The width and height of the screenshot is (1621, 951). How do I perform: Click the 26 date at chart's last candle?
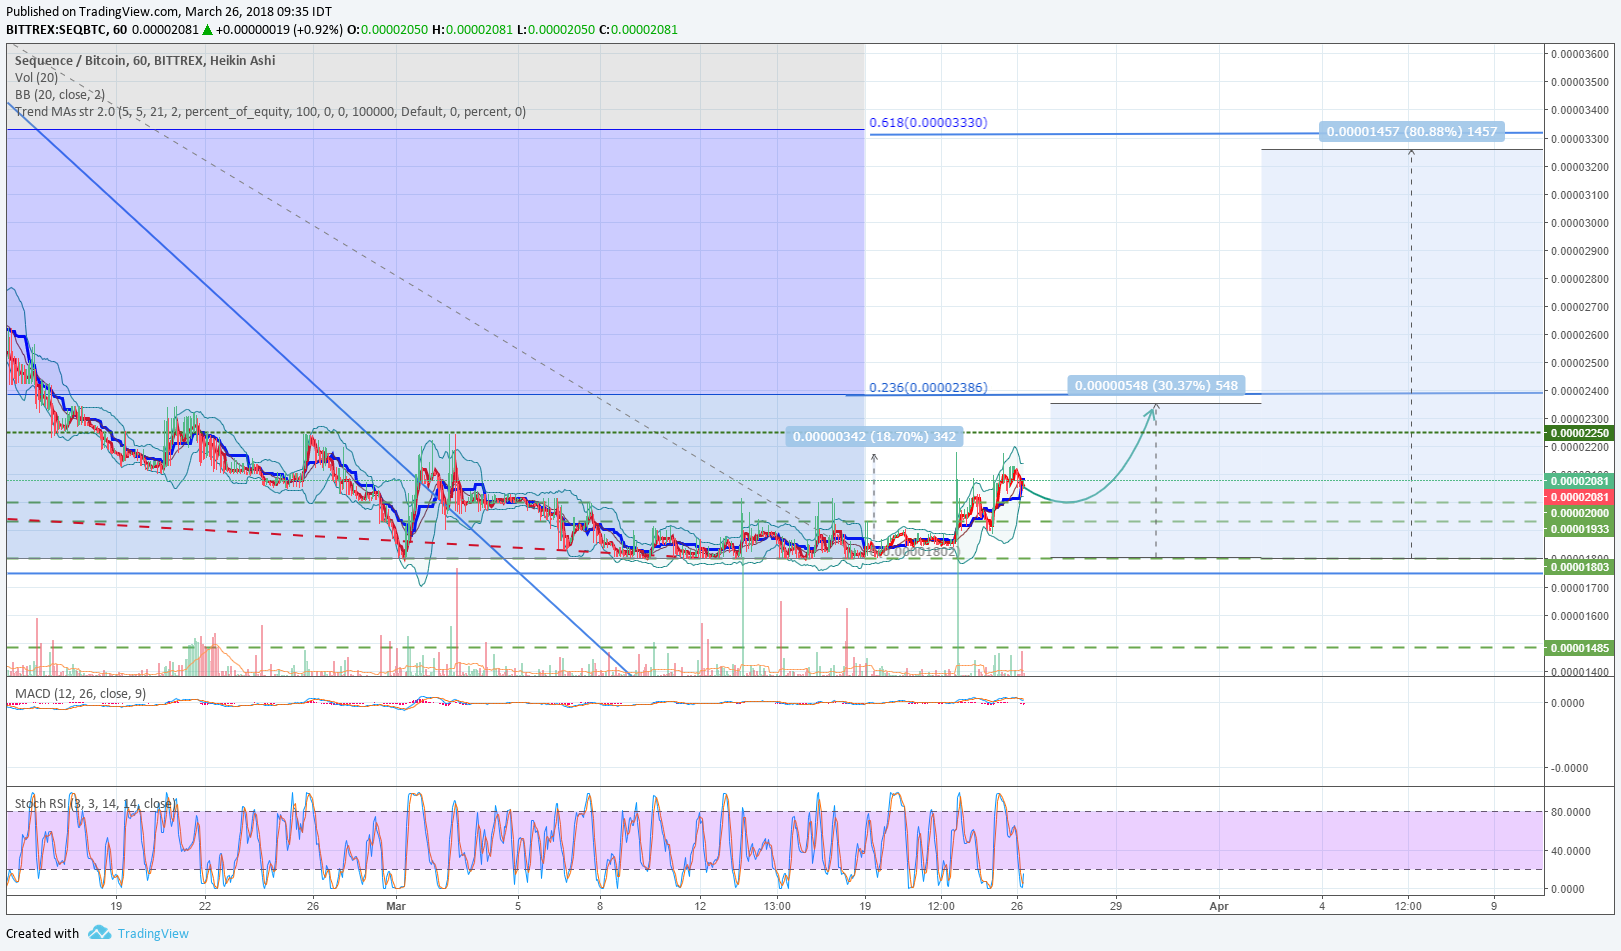(x=1017, y=906)
